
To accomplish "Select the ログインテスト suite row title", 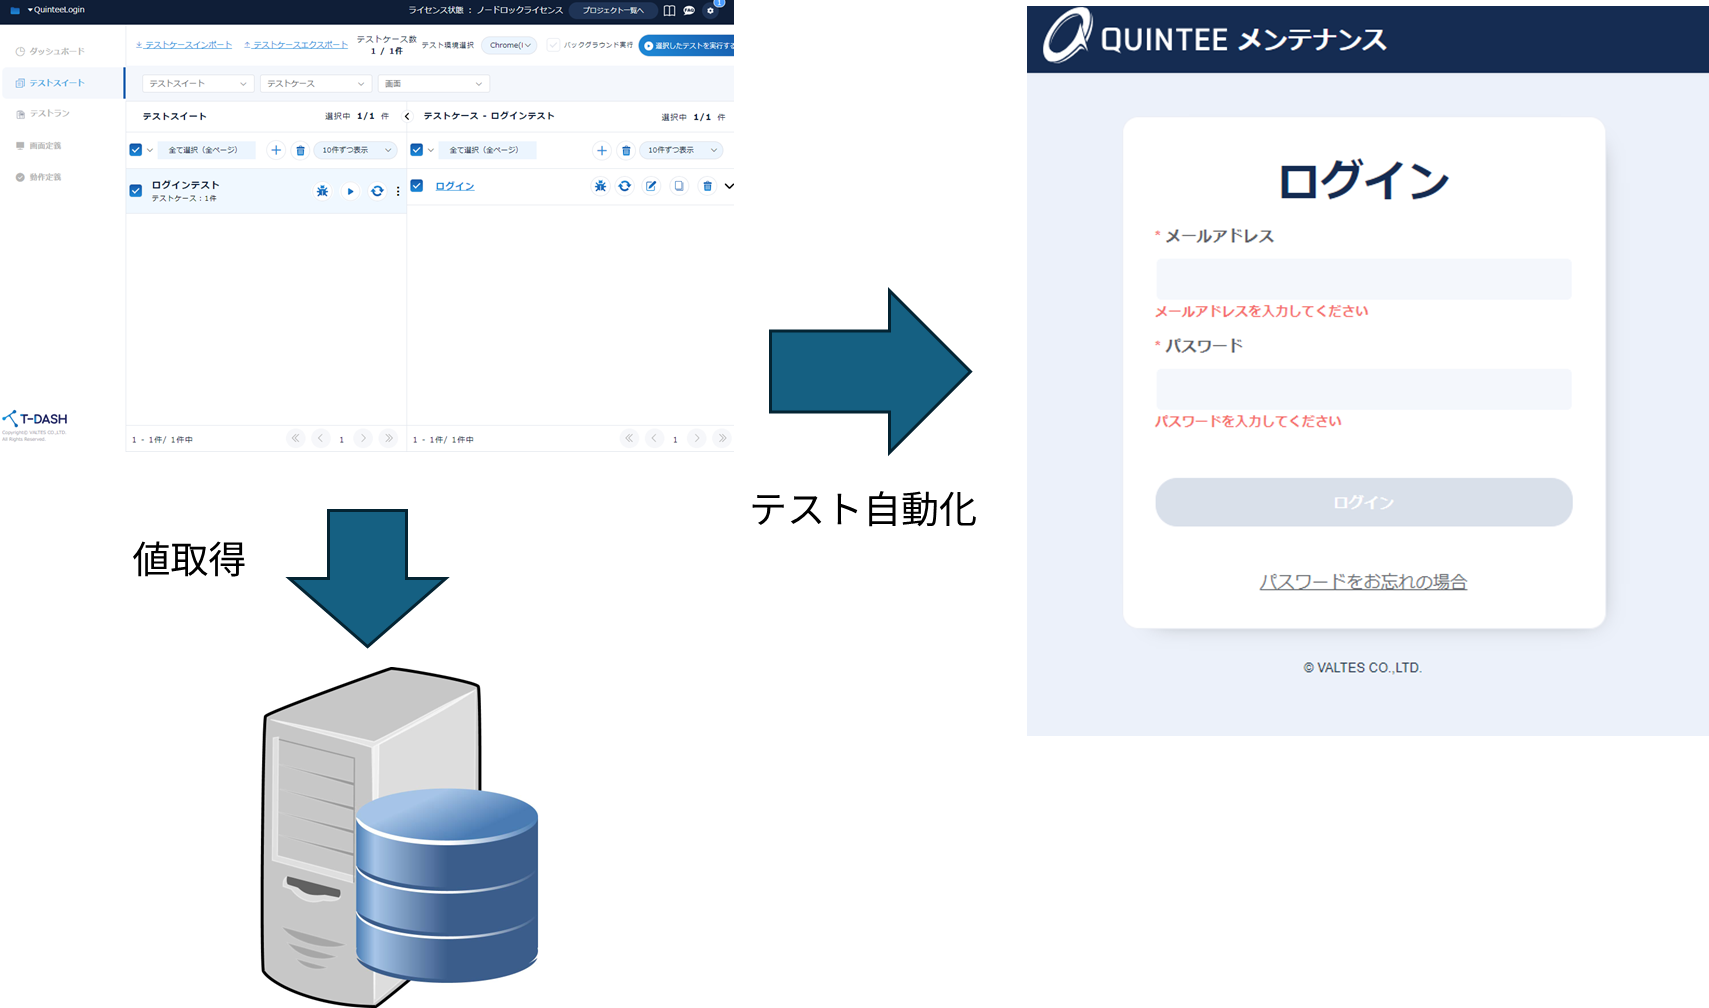I will tap(185, 185).
